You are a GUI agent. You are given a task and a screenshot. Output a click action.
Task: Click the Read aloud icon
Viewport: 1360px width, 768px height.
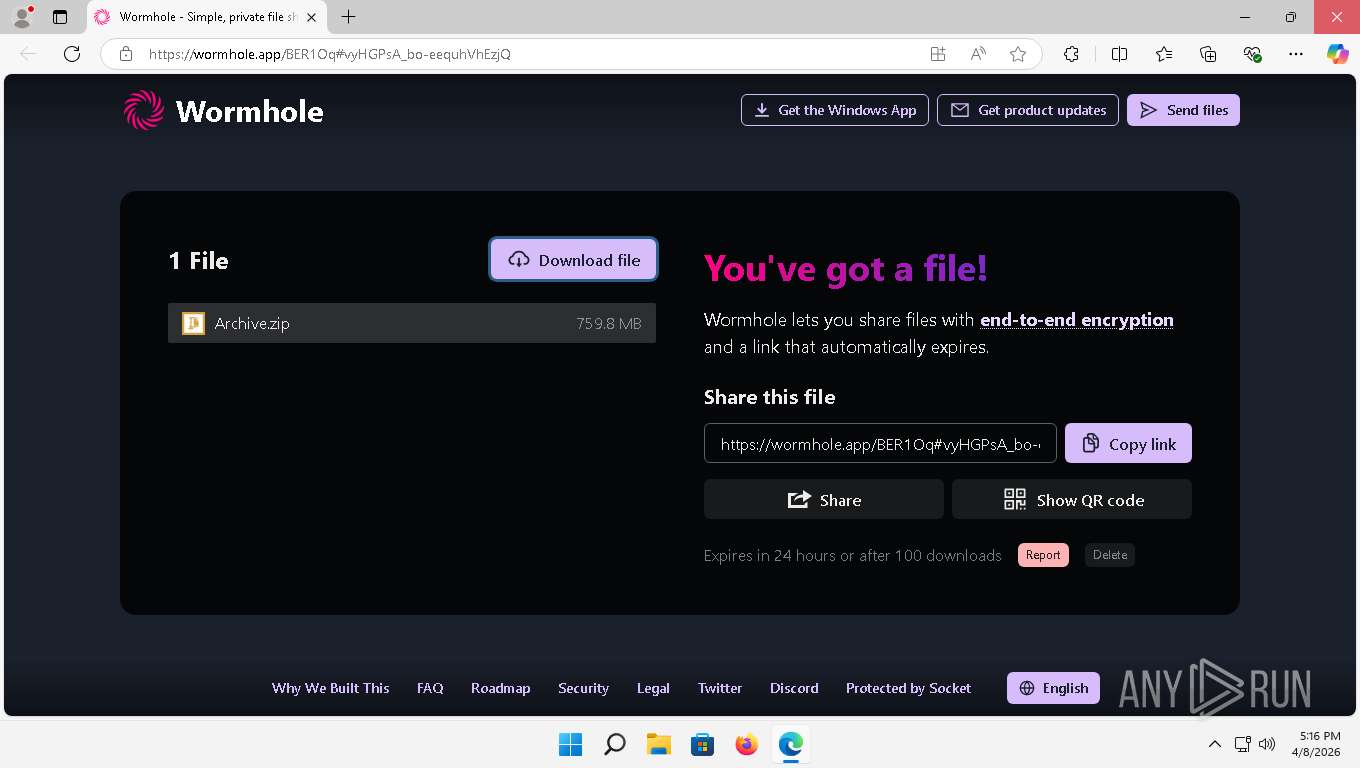click(x=978, y=54)
